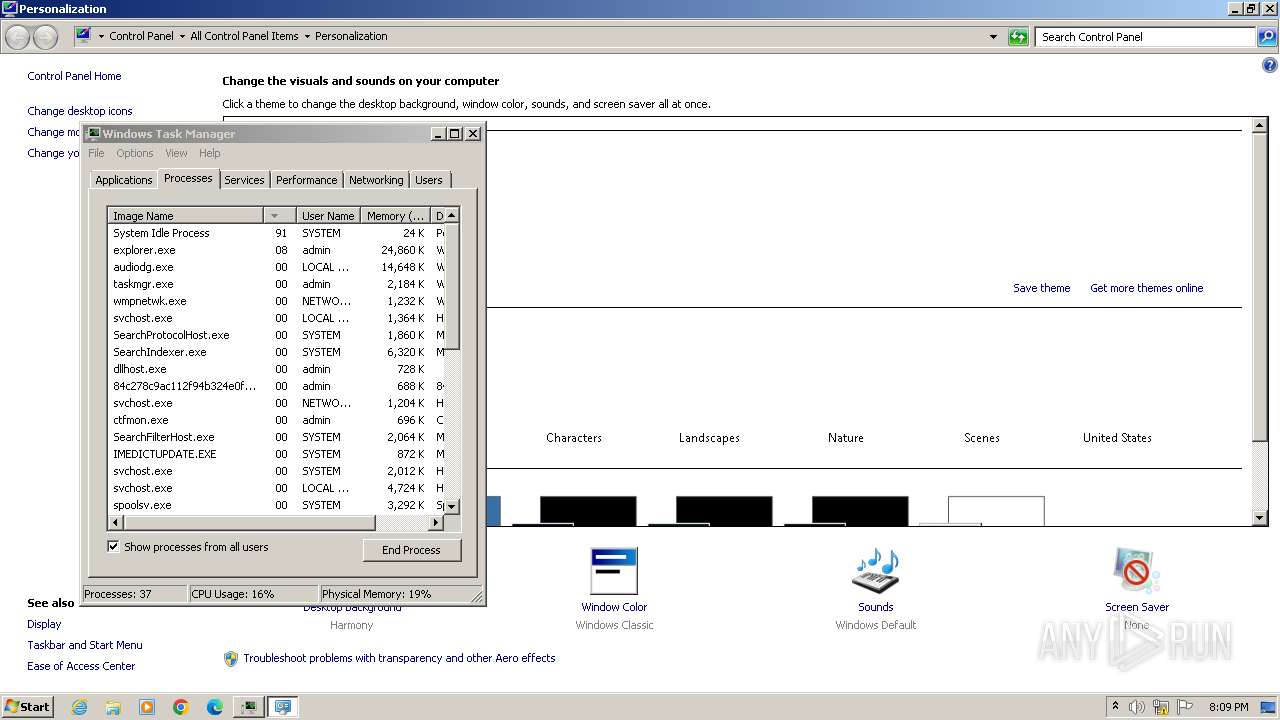Open the Task Manager Options menu
The image size is (1280, 720).
coord(135,153)
